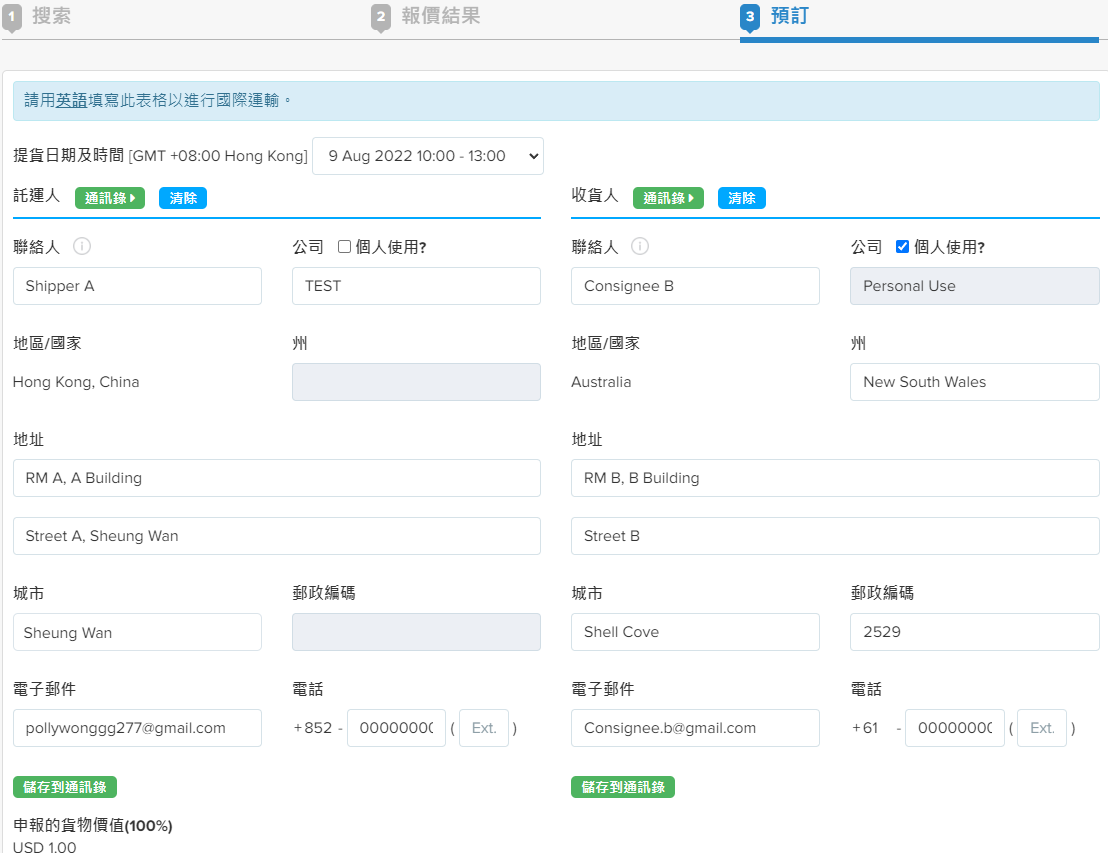Toggle shipper personal use checkbox
Image resolution: width=1108 pixels, height=853 pixels.
point(344,247)
